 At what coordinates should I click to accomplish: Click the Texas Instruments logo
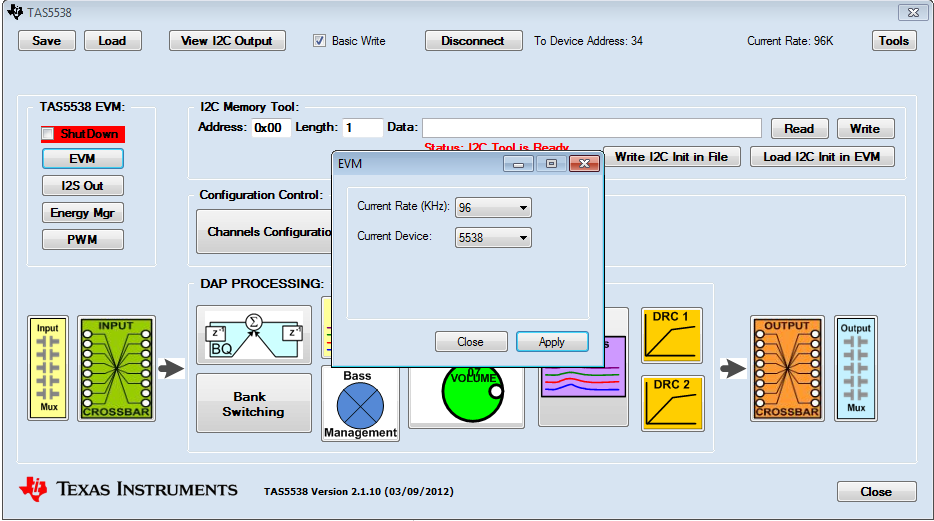pyautogui.click(x=128, y=489)
